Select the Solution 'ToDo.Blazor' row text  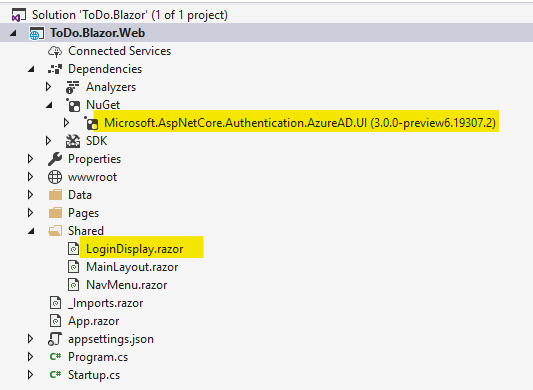pos(130,15)
